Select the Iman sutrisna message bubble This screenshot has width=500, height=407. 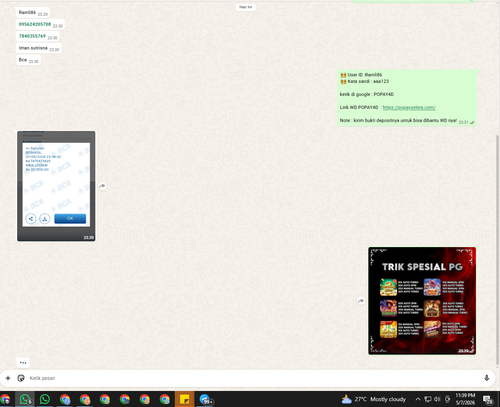coord(38,48)
